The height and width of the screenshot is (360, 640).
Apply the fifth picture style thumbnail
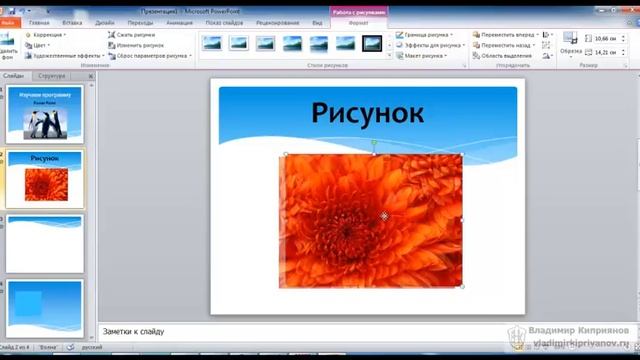pos(319,43)
